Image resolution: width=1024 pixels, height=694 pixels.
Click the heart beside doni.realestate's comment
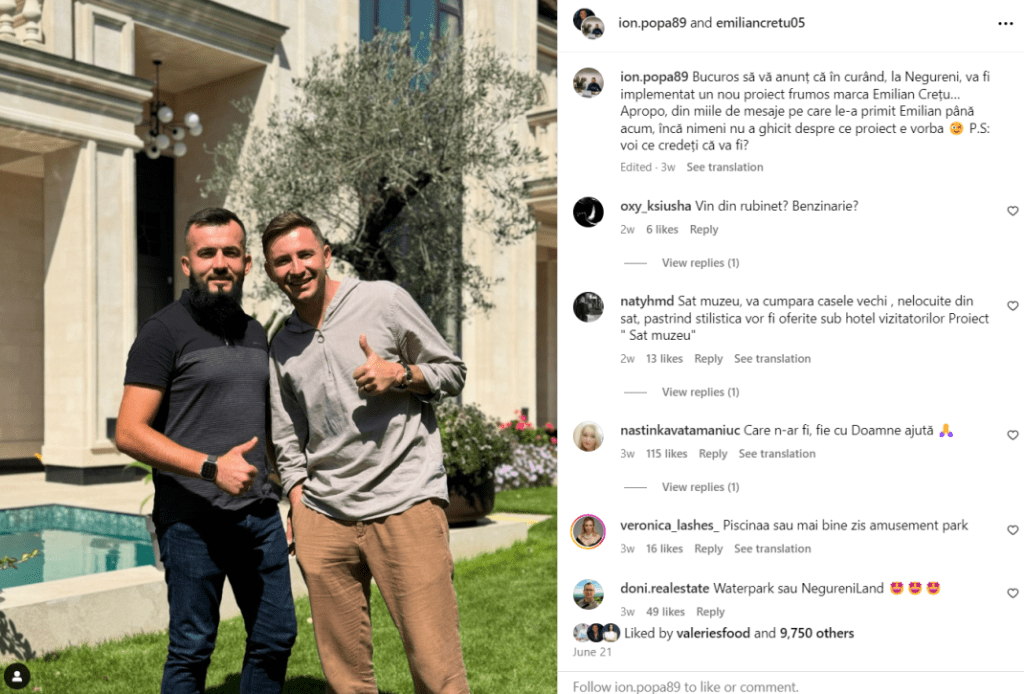[x=1012, y=593]
